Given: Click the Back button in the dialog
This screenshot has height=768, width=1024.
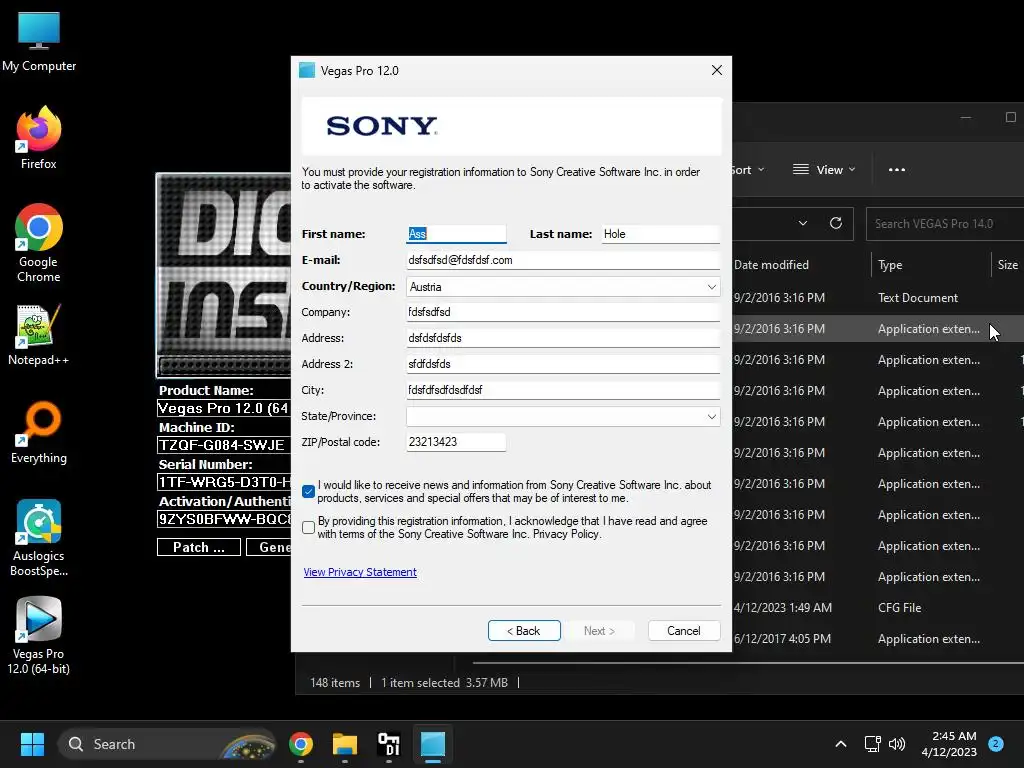Looking at the screenshot, I should click(x=524, y=631).
